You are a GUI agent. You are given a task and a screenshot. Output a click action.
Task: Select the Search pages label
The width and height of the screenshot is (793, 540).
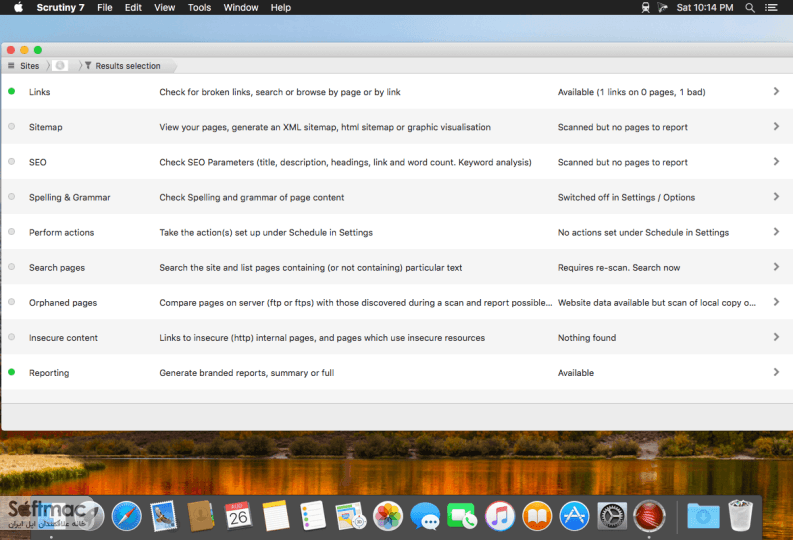click(57, 267)
